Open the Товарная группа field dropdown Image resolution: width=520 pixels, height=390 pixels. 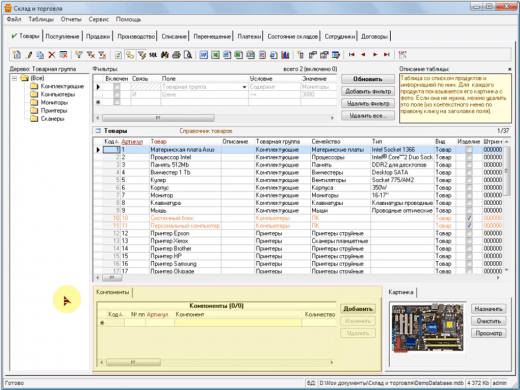pos(244,87)
